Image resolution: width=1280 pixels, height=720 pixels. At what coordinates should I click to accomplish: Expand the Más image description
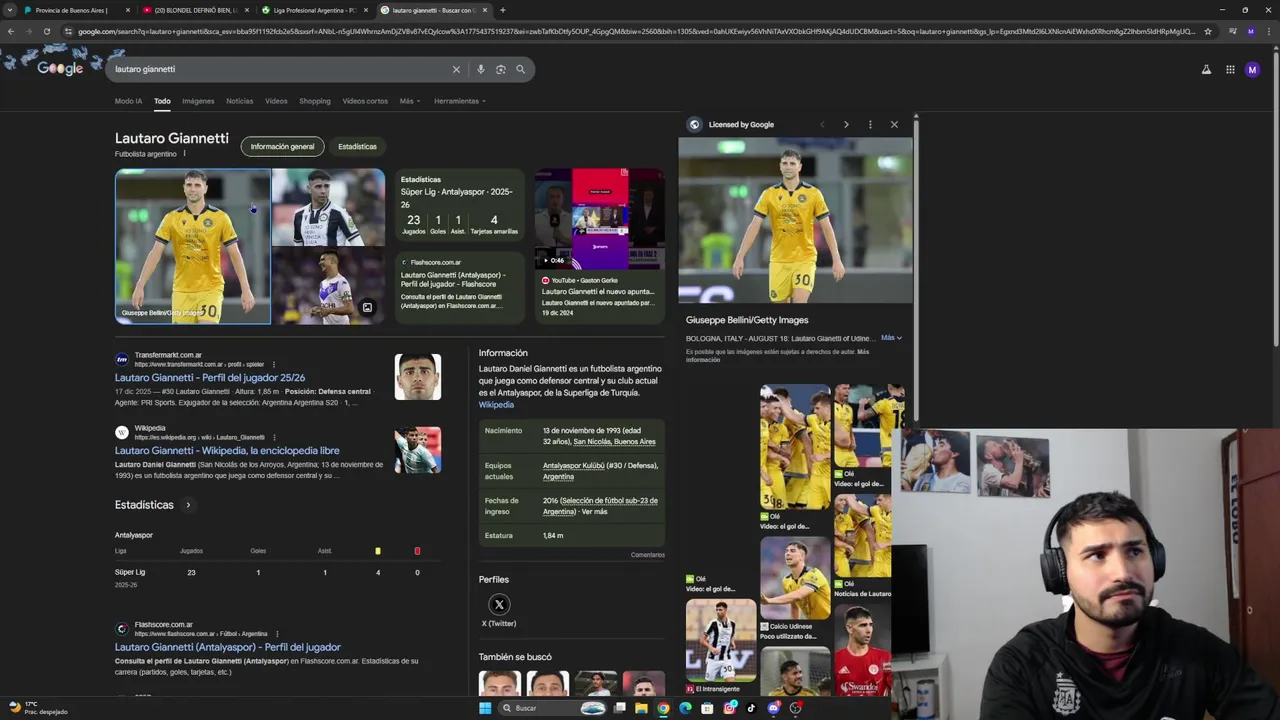click(891, 338)
